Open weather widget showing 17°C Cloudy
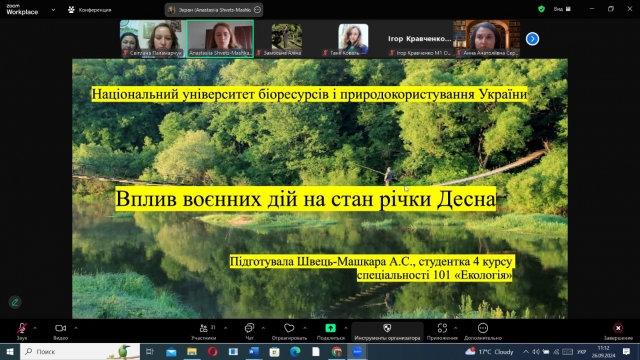Screen dimensions: 640x360 pos(489,351)
